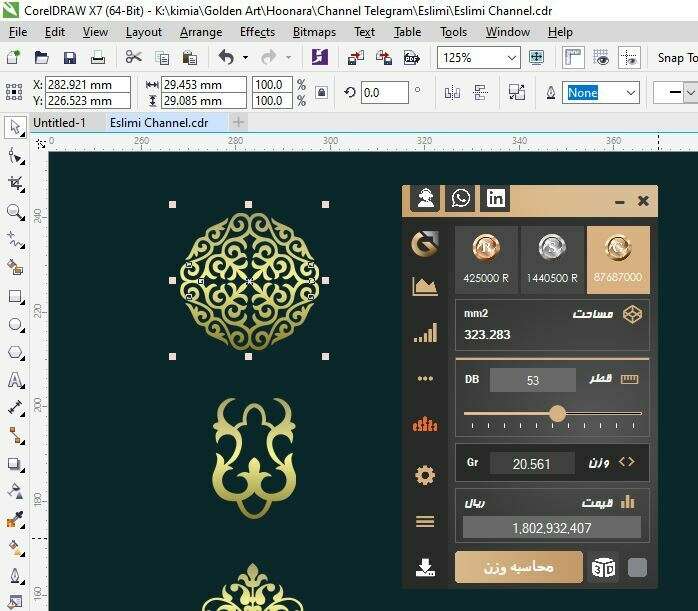Image resolution: width=698 pixels, height=611 pixels.
Task: Choose the Ellipse tool
Action: point(15,325)
